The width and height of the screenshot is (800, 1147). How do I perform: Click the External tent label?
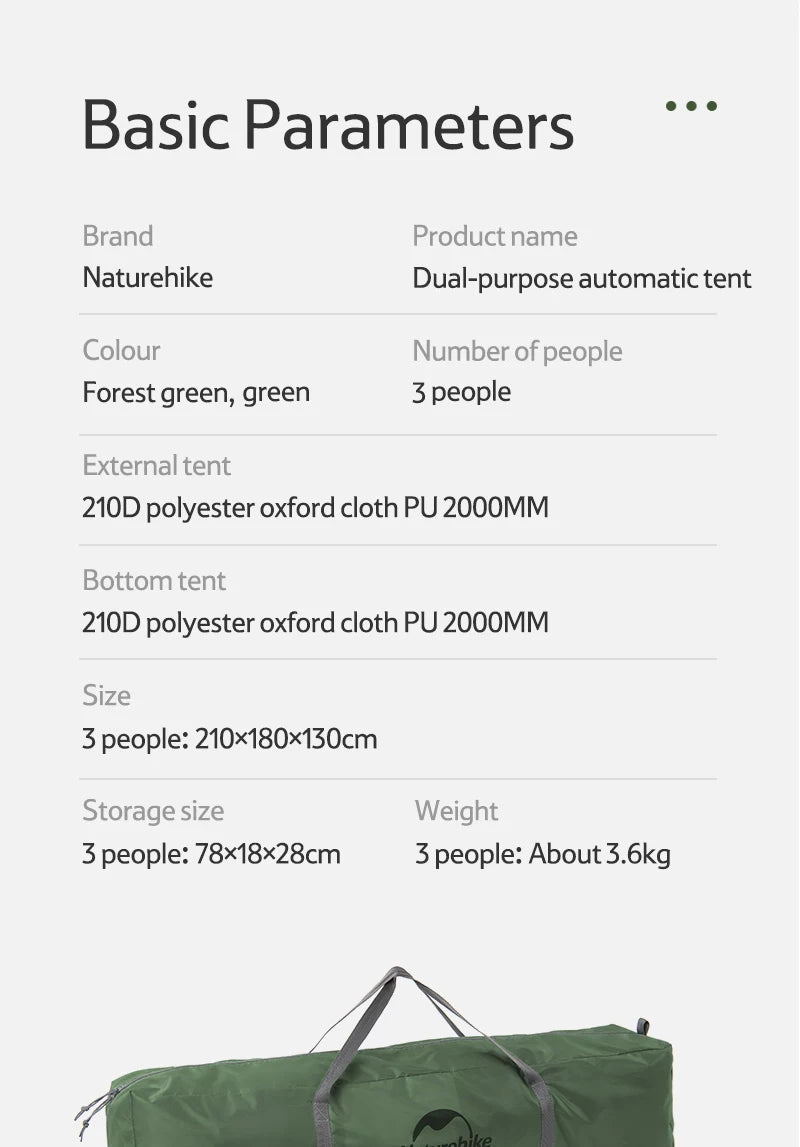tap(156, 465)
